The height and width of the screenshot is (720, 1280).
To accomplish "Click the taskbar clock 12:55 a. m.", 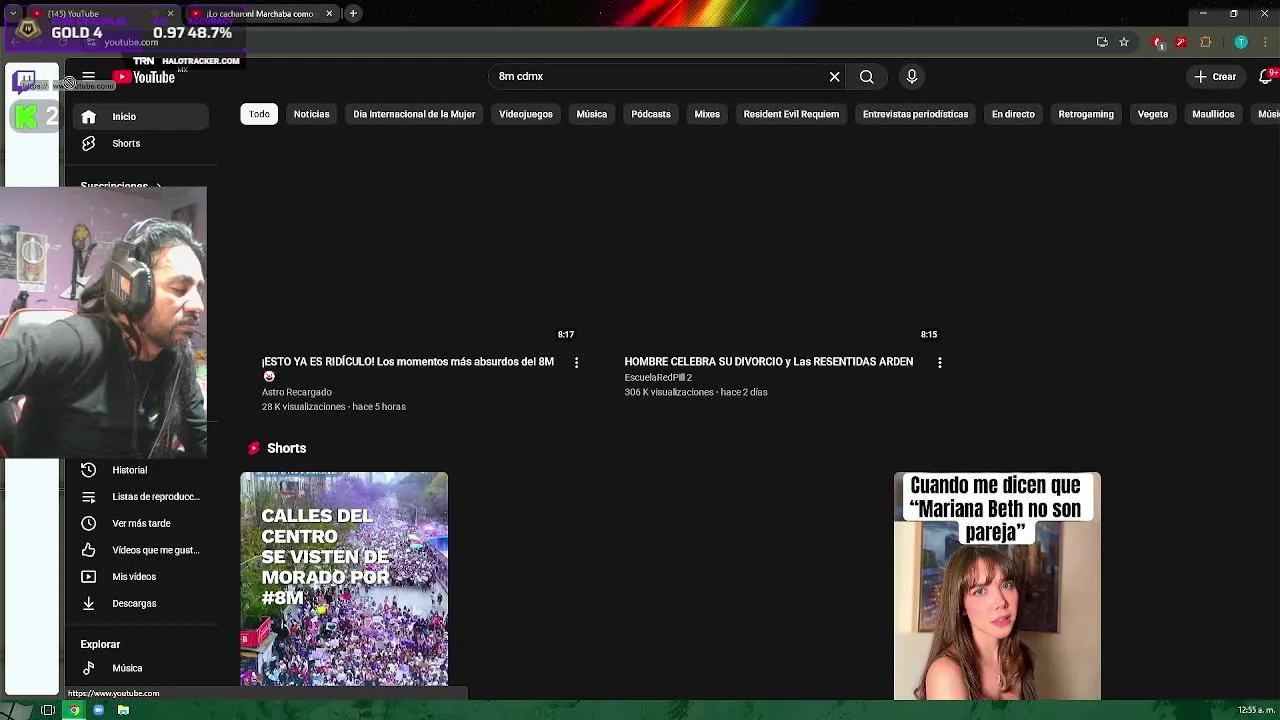I will [x=1256, y=710].
